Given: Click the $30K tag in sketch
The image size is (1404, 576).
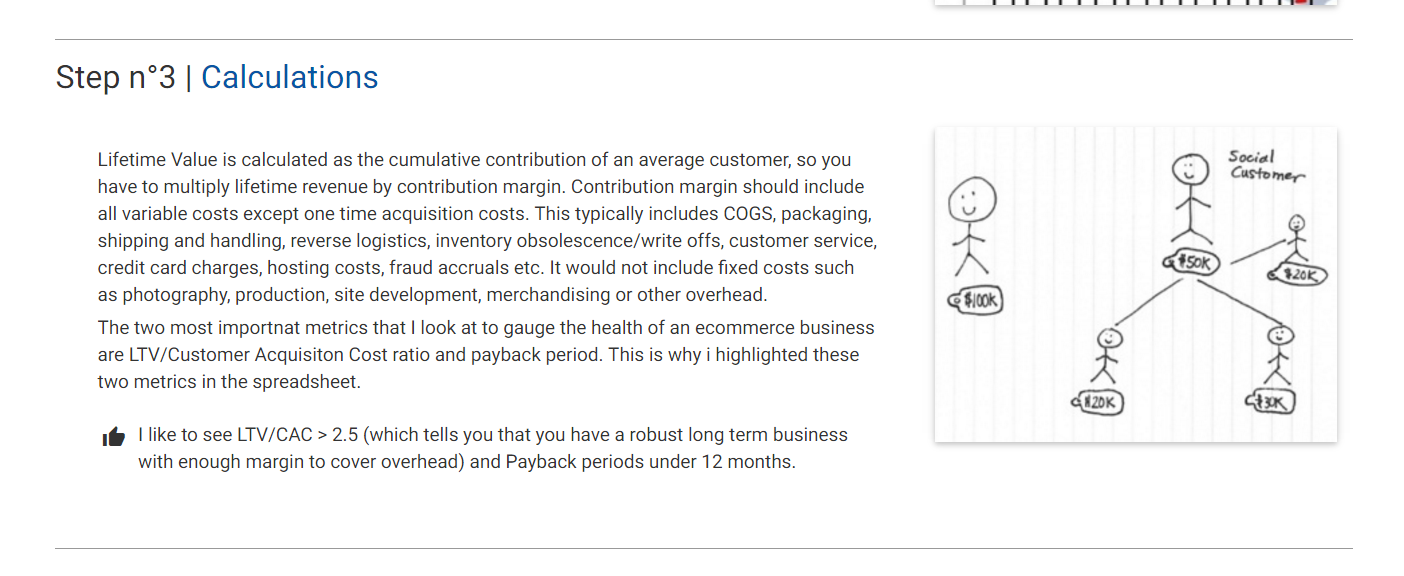Looking at the screenshot, I should click(x=1271, y=402).
